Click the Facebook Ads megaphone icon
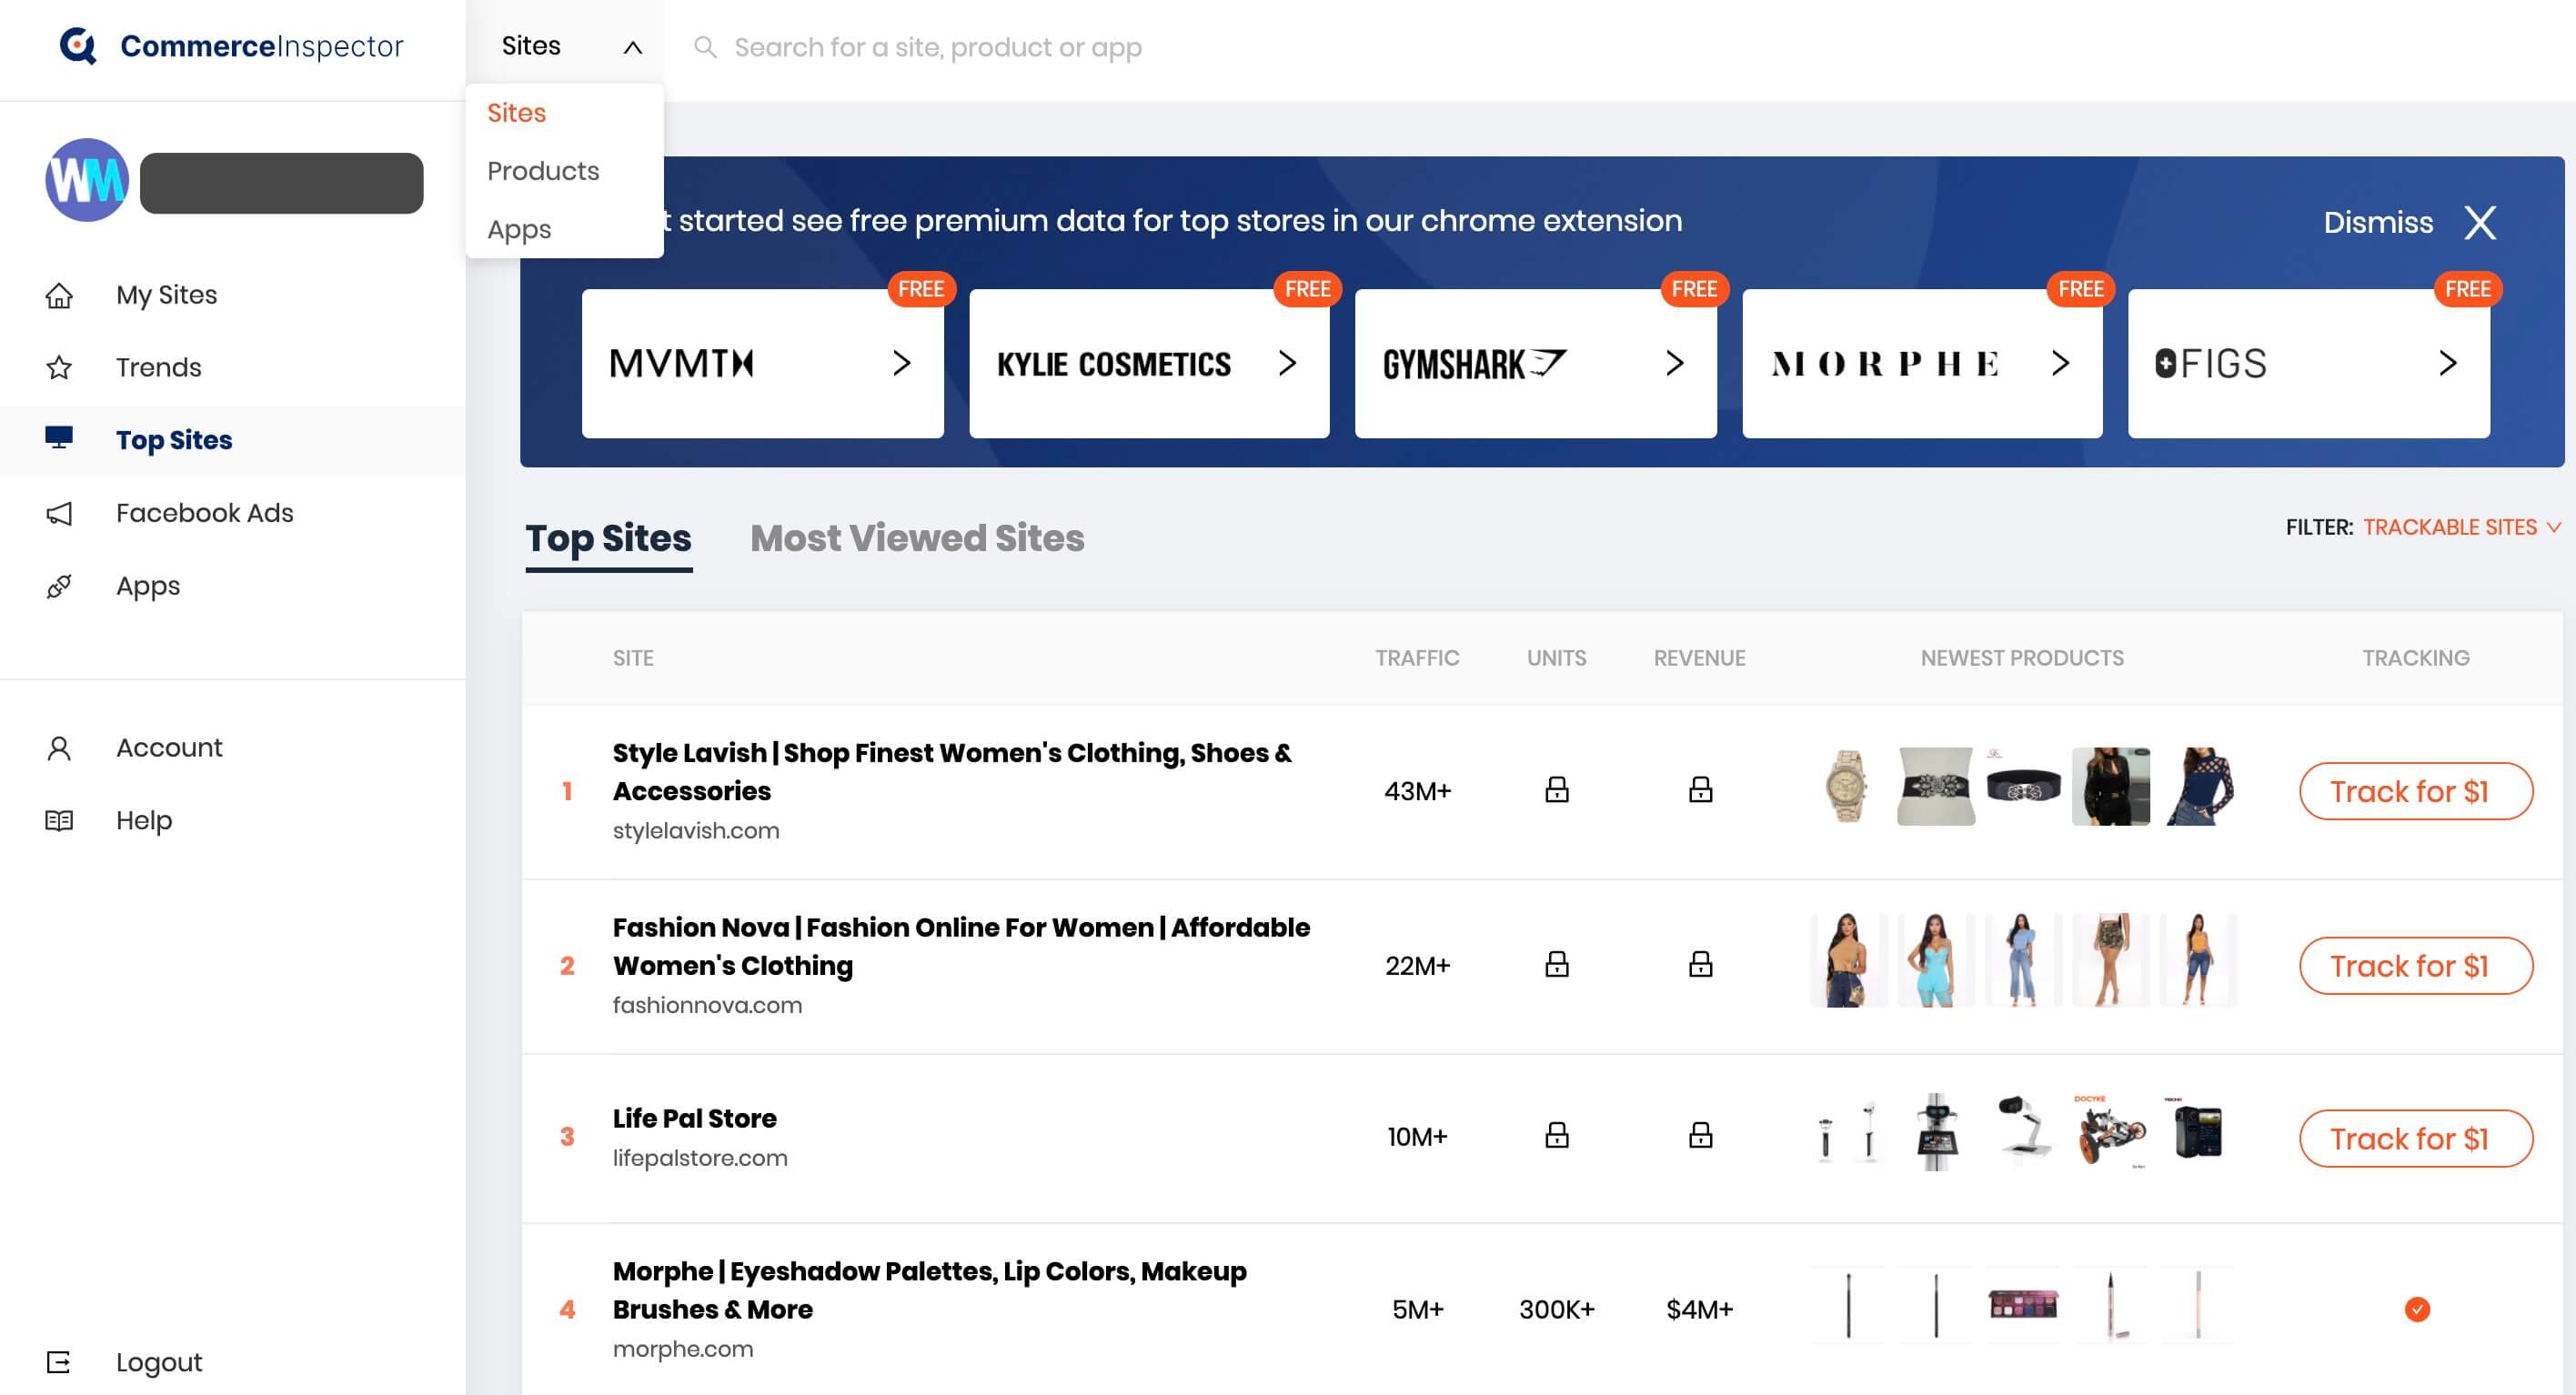This screenshot has height=1395, width=2576. [x=59, y=513]
